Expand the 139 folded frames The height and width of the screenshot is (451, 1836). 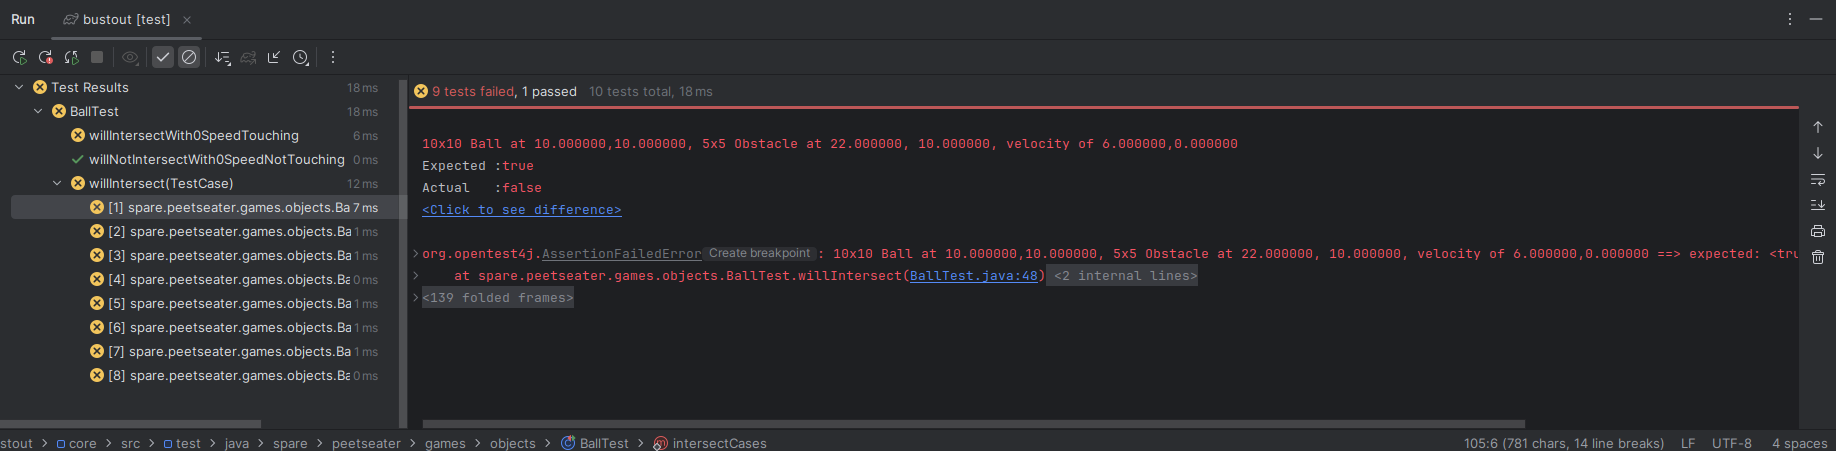497,298
